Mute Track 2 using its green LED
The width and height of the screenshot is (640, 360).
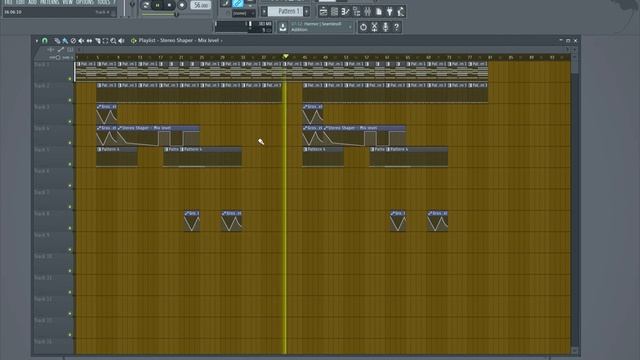point(70,100)
